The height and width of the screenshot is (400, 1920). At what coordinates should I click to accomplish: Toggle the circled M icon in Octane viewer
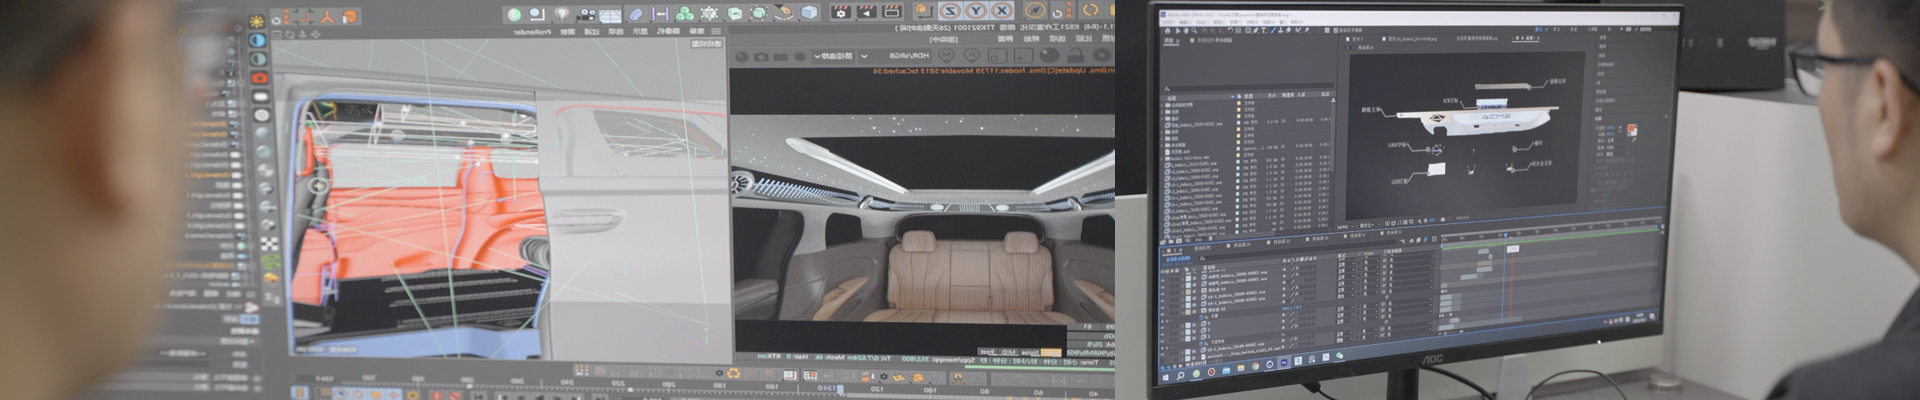pyautogui.click(x=947, y=55)
